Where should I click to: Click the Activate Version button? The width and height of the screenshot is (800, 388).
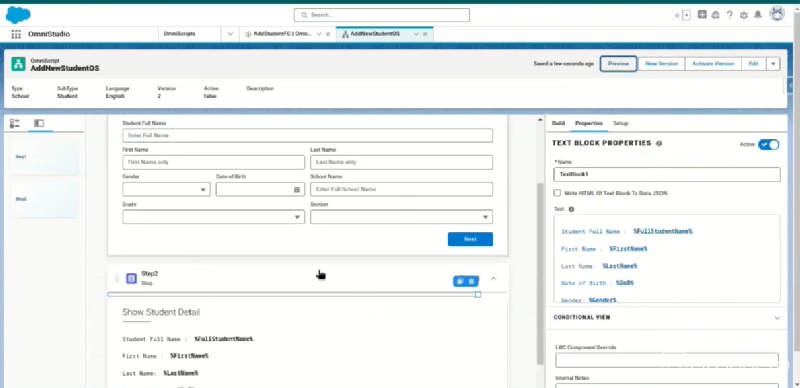click(x=713, y=64)
